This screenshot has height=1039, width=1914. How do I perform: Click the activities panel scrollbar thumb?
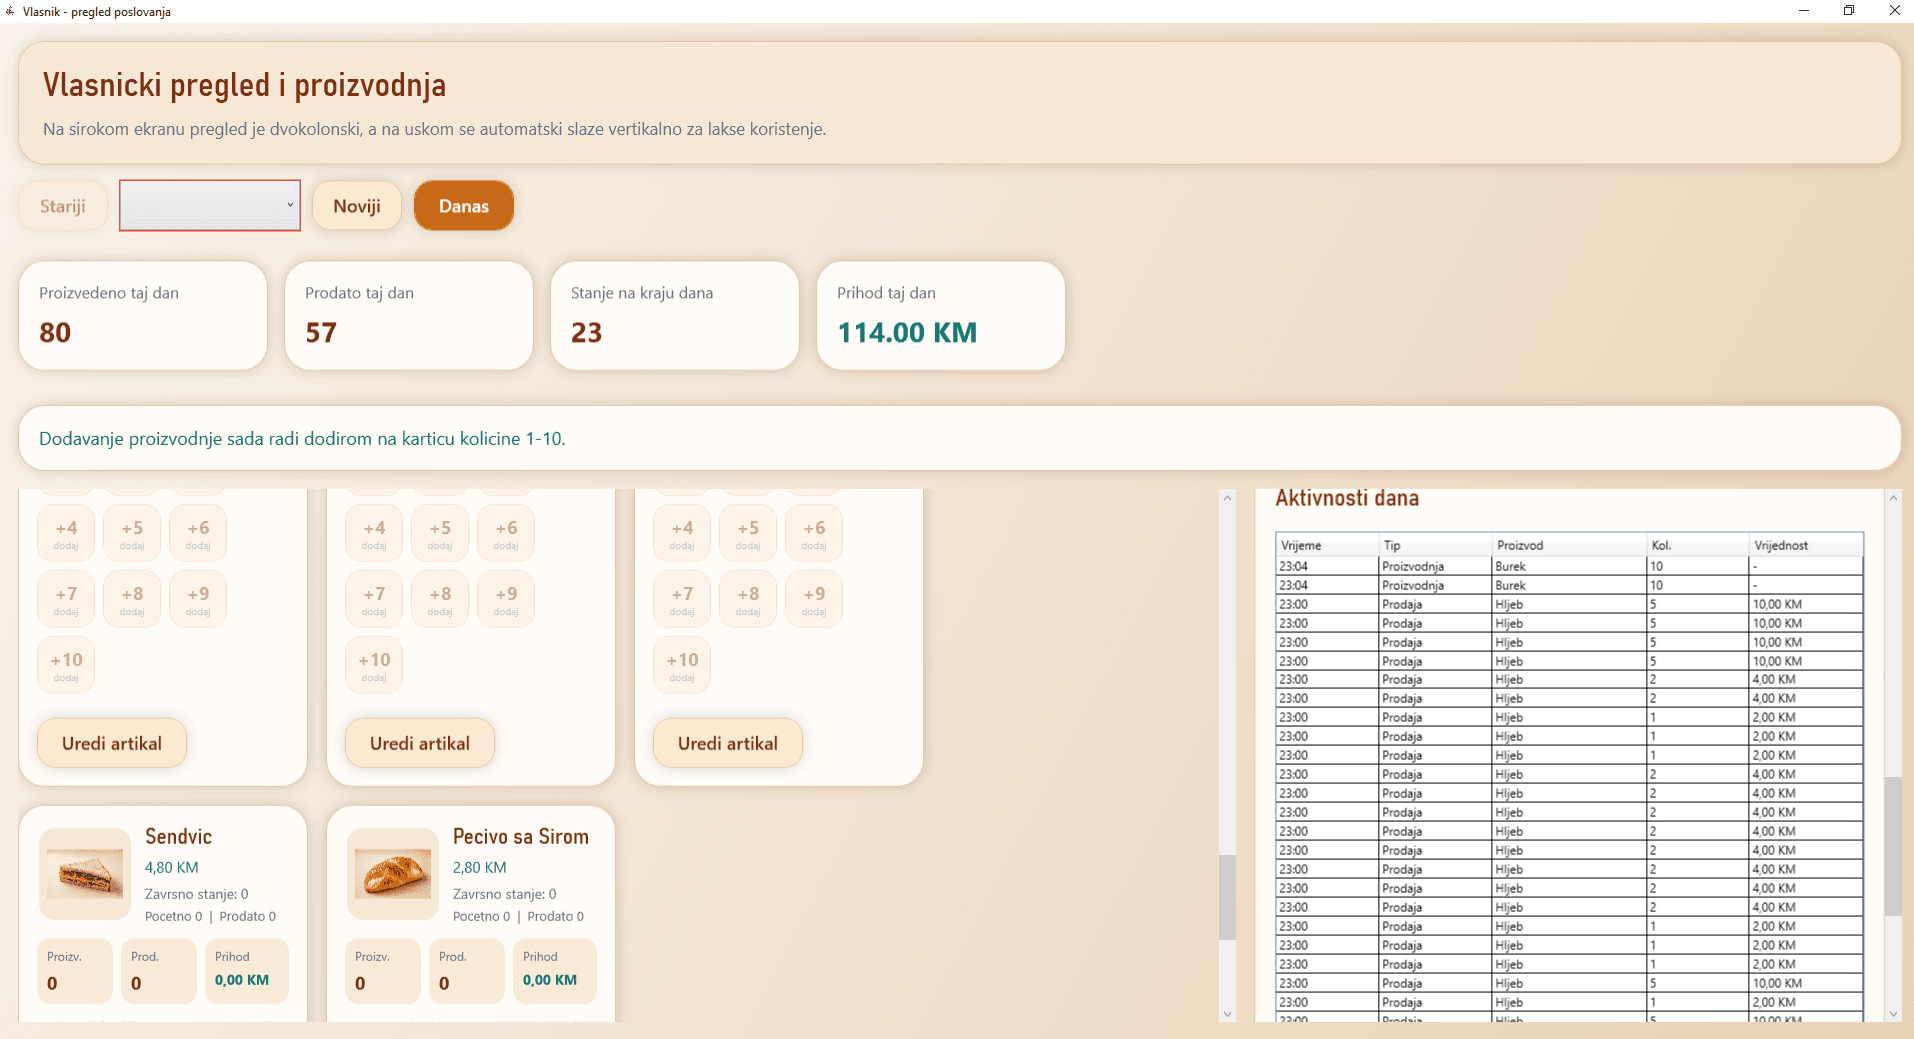(1893, 846)
